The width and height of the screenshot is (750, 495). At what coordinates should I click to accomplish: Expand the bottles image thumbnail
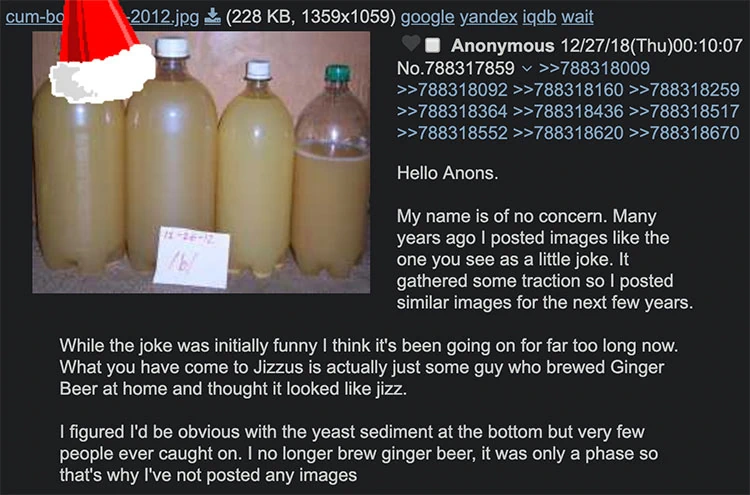pos(201,162)
